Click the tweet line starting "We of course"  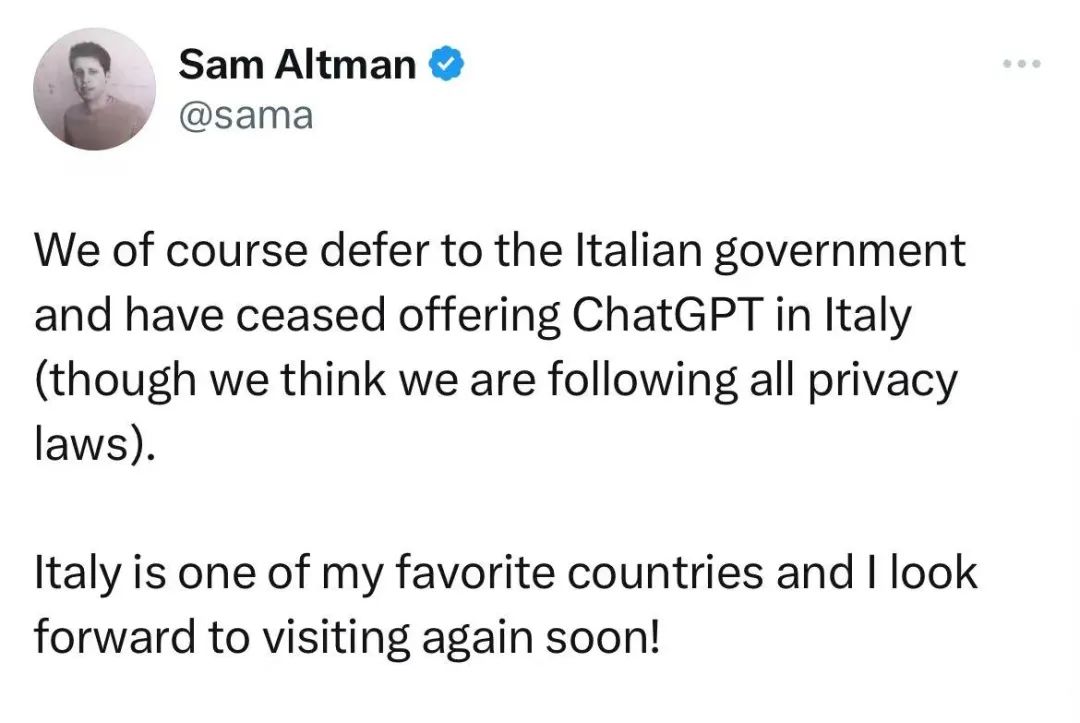(x=500, y=251)
